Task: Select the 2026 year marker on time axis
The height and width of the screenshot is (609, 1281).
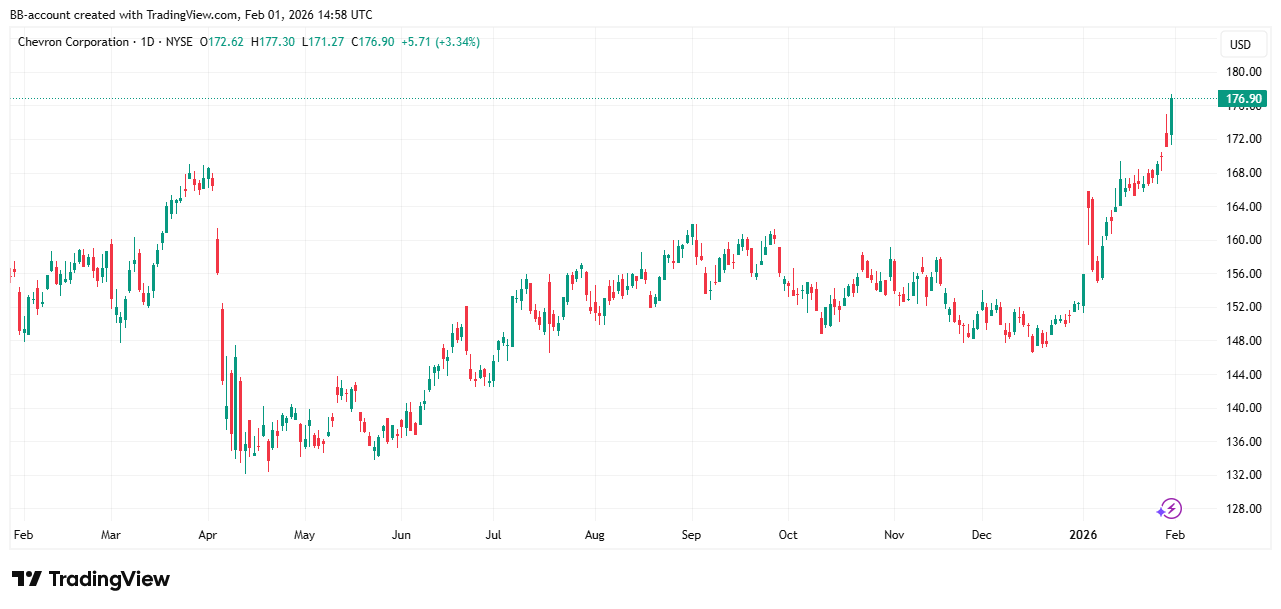Action: 1082,535
